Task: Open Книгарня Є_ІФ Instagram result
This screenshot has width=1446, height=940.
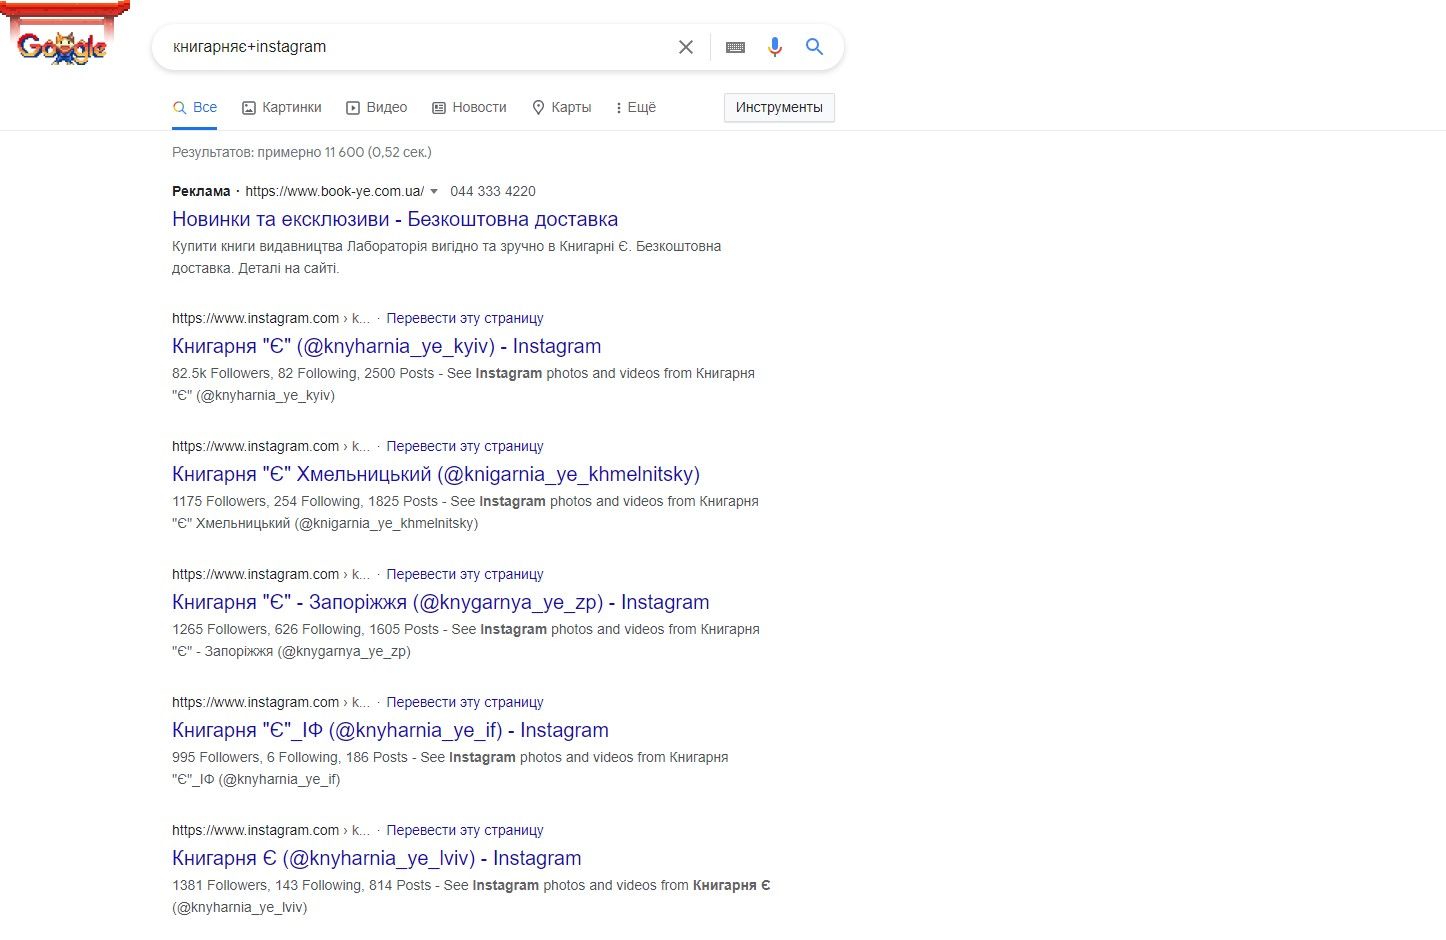Action: pyautogui.click(x=390, y=730)
